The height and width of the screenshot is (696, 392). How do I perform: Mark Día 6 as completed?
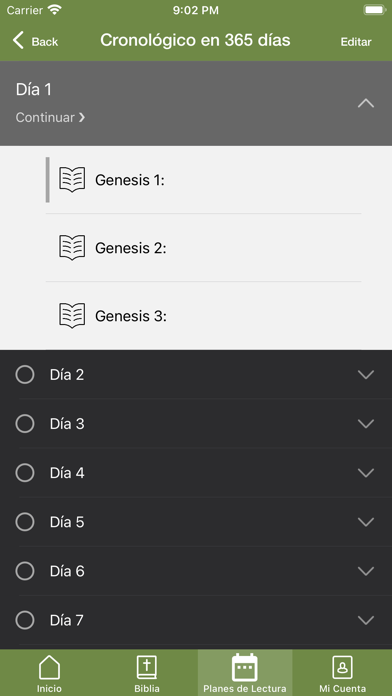25,571
